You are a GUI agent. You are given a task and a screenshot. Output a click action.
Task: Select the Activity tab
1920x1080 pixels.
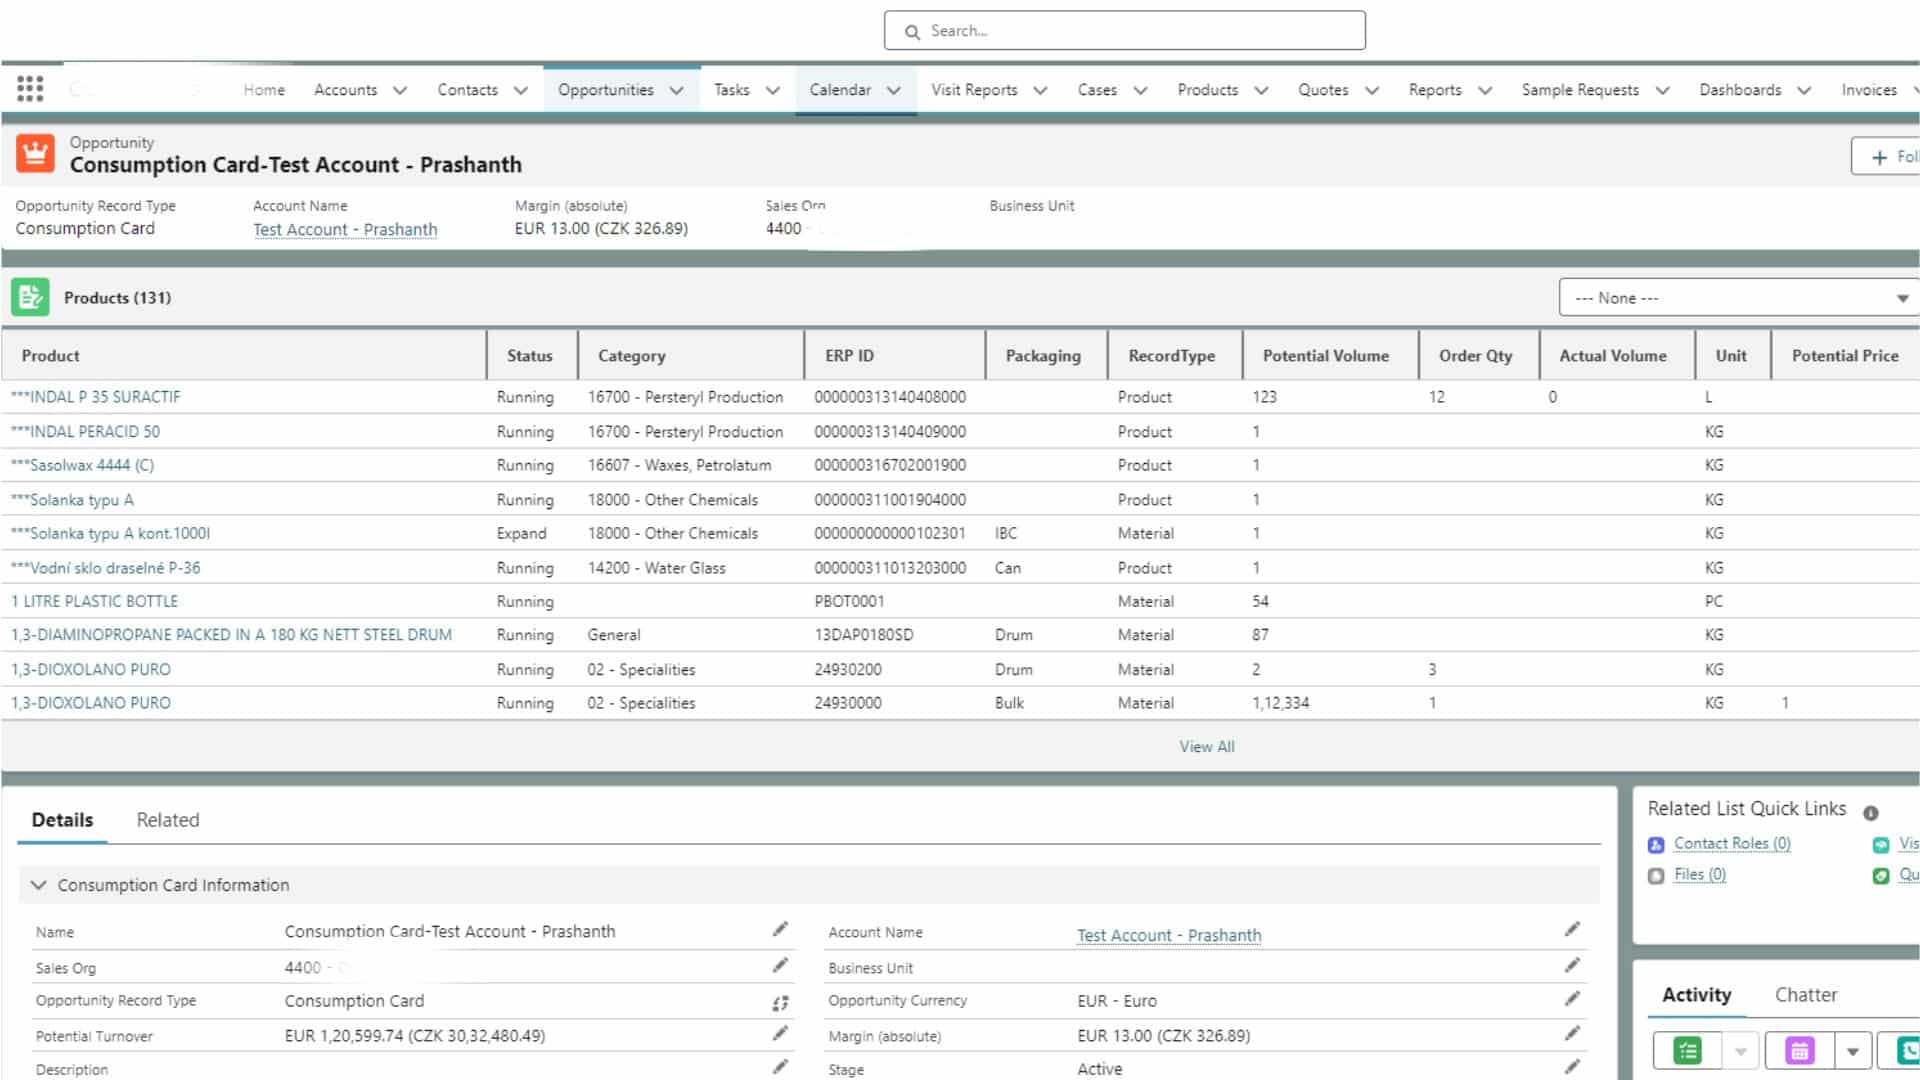point(1697,995)
